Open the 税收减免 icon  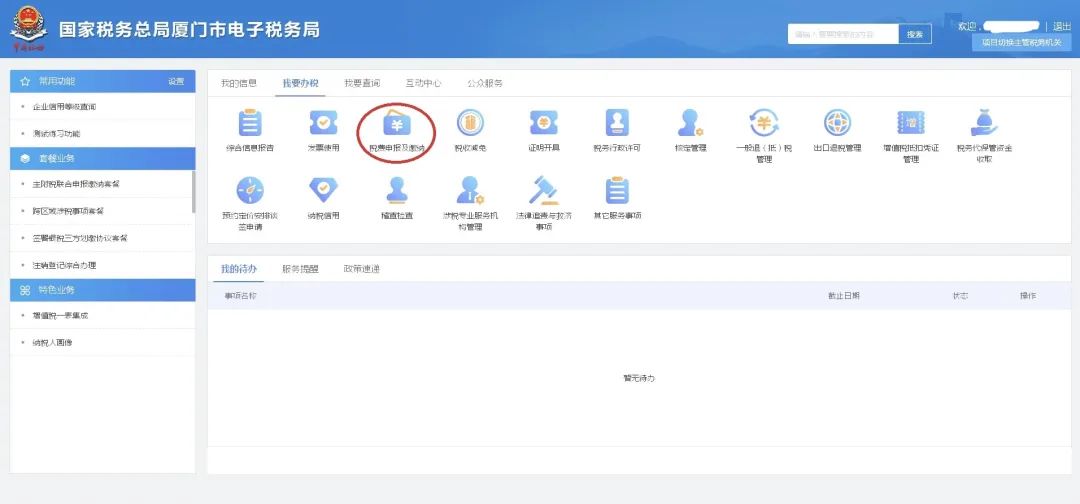[x=470, y=123]
